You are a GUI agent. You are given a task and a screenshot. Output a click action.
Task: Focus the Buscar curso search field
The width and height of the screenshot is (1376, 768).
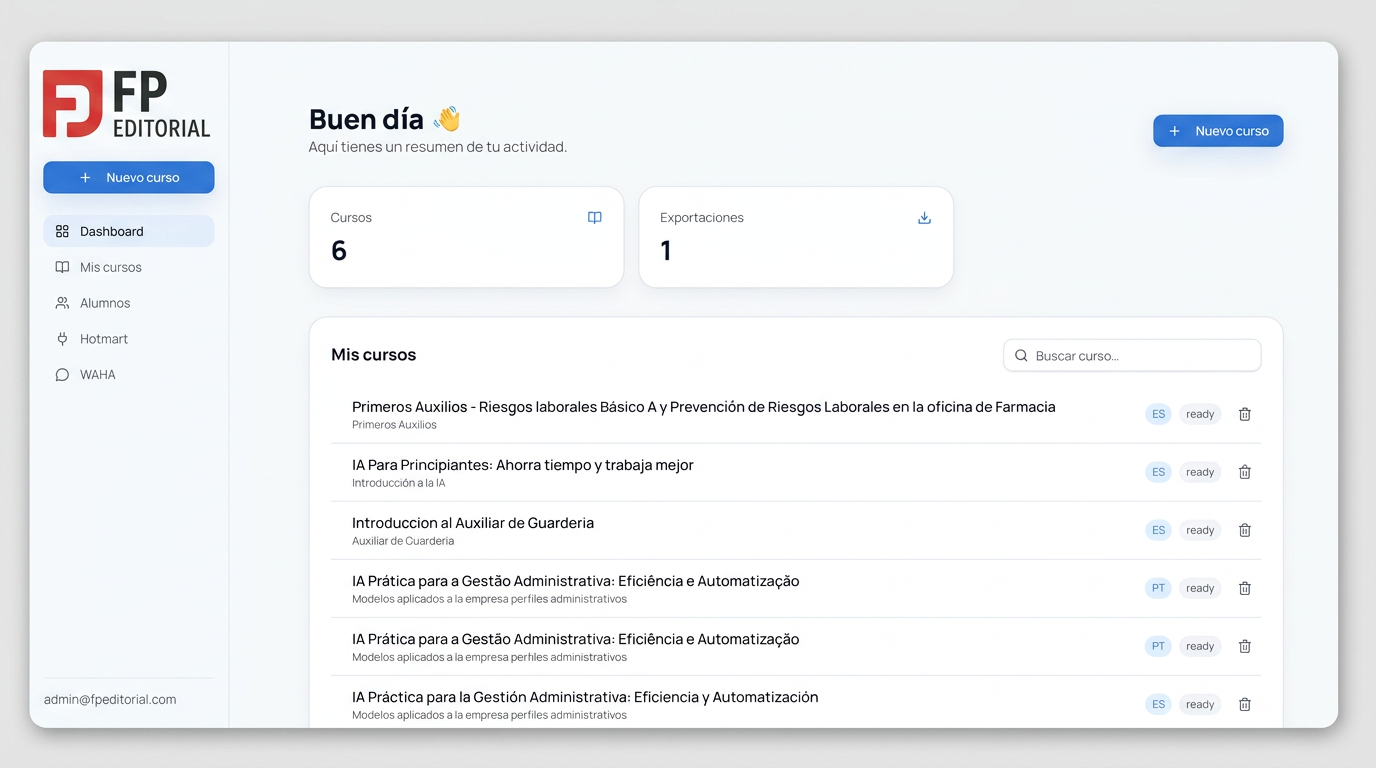(1132, 356)
